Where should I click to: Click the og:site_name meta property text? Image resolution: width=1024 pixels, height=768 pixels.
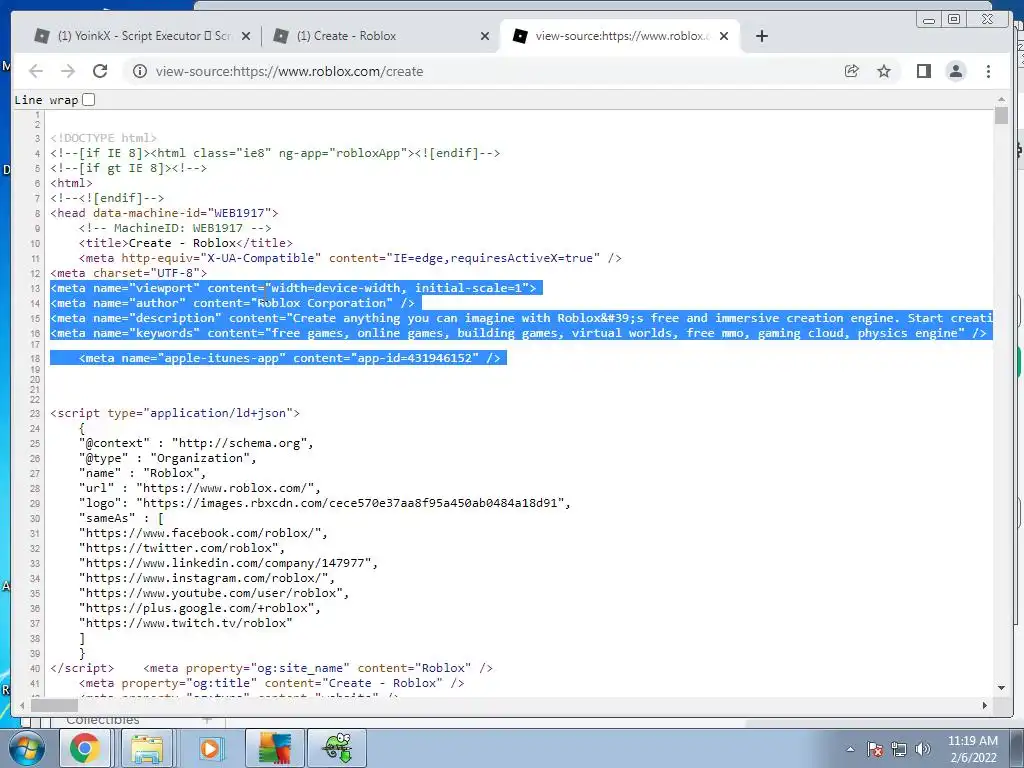pos(318,668)
